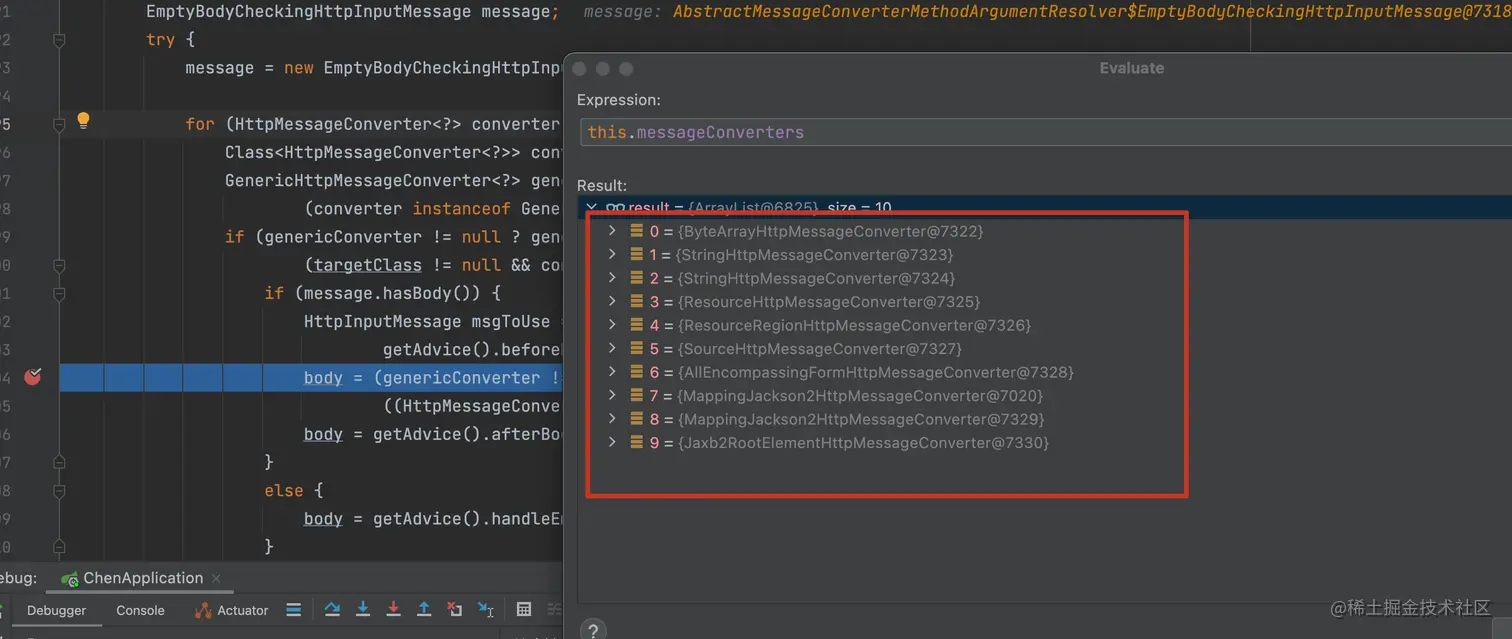Click the 'Result:' label in Evaluate dialog

(x=602, y=185)
